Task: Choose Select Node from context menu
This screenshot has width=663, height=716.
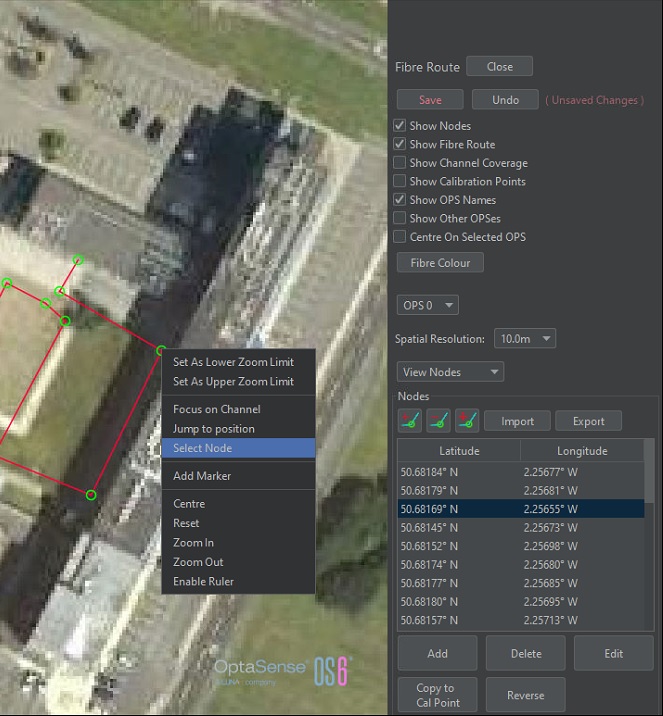Action: coord(238,448)
